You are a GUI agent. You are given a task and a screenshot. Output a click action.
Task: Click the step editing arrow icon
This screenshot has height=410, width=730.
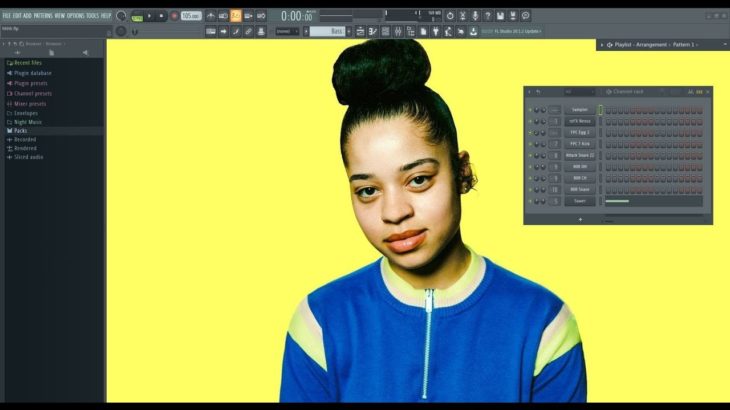(223, 31)
